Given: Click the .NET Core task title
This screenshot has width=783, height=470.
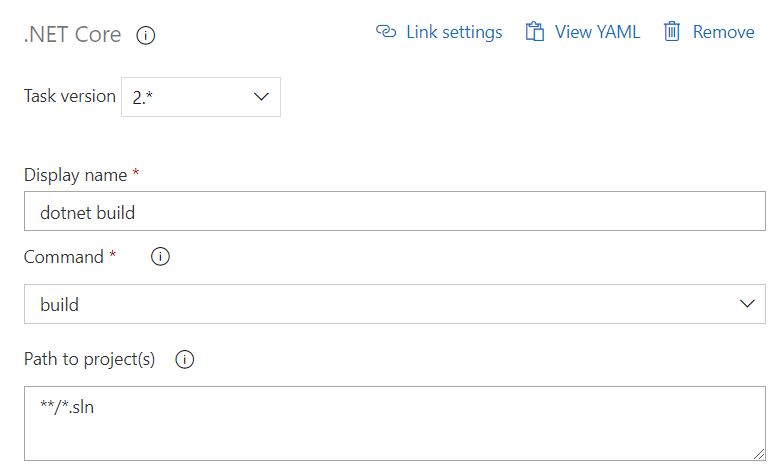Looking at the screenshot, I should (x=72, y=34).
